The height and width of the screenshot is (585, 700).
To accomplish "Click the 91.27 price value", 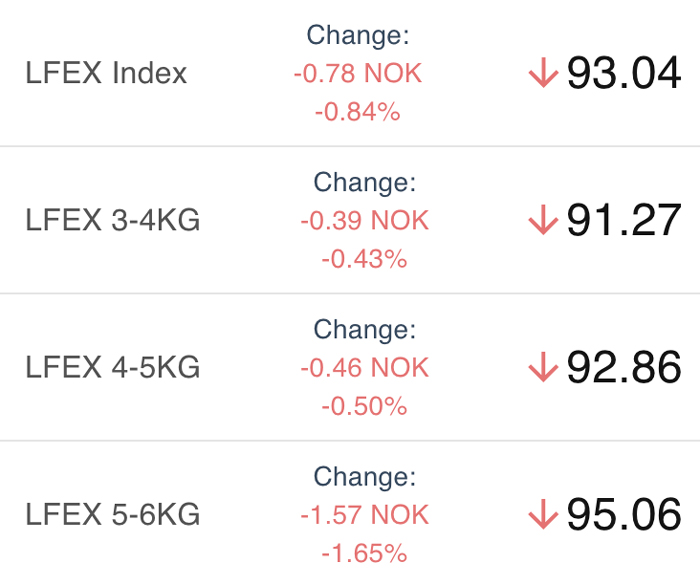I will [x=624, y=220].
